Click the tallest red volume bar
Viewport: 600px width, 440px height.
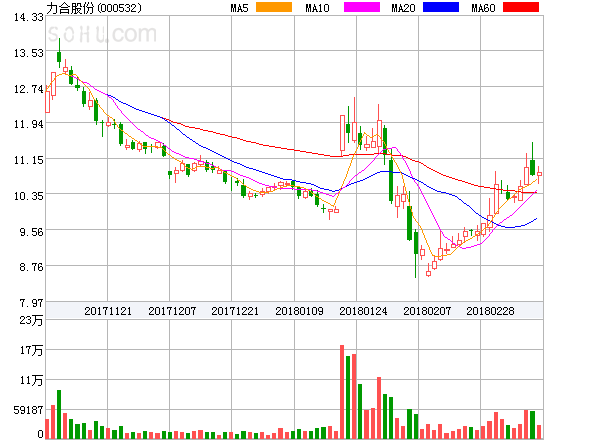(x=342, y=392)
